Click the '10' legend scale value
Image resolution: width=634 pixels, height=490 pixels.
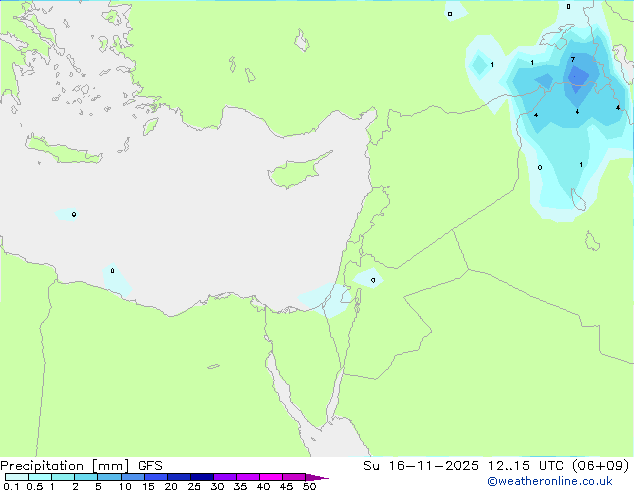click(125, 486)
